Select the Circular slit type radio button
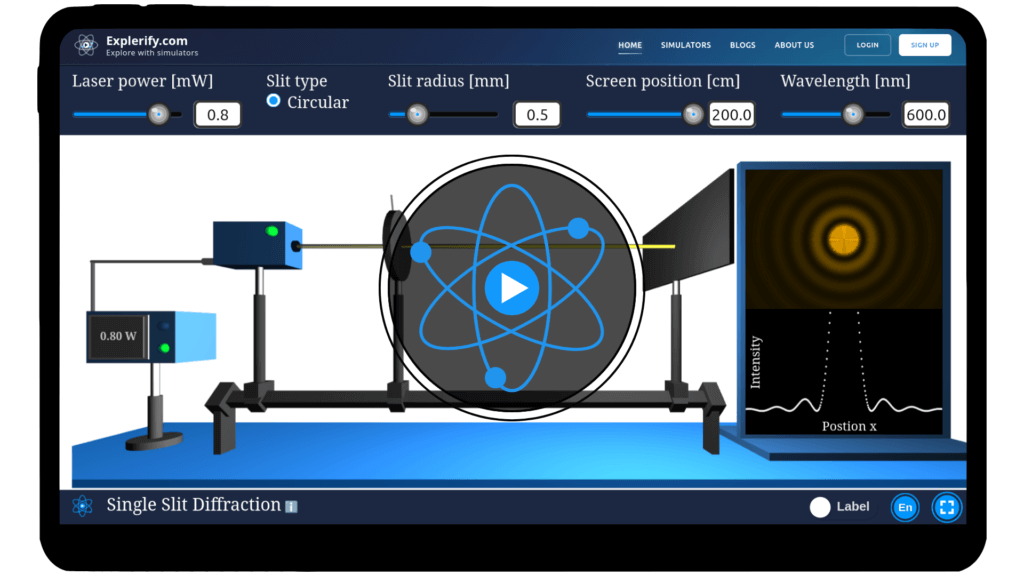This screenshot has width=1024, height=576. pyautogui.click(x=271, y=101)
